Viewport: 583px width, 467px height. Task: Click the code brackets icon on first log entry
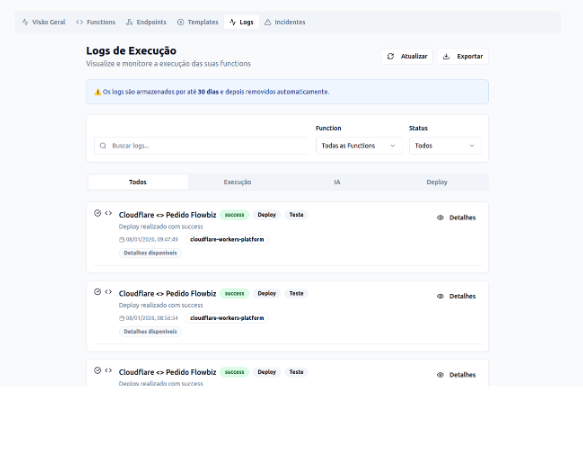point(108,213)
